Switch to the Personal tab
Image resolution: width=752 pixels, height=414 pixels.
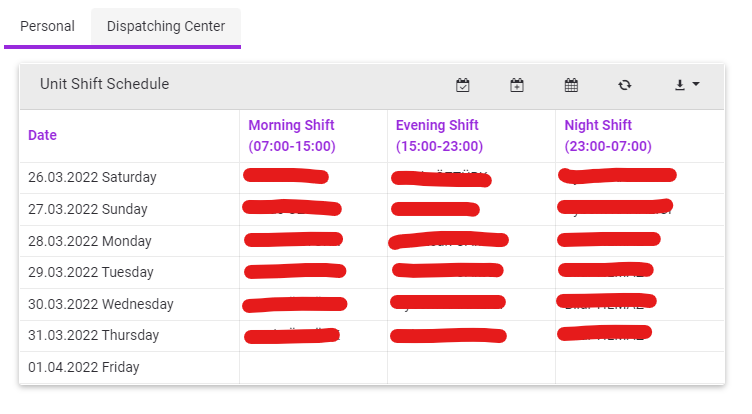click(x=47, y=26)
